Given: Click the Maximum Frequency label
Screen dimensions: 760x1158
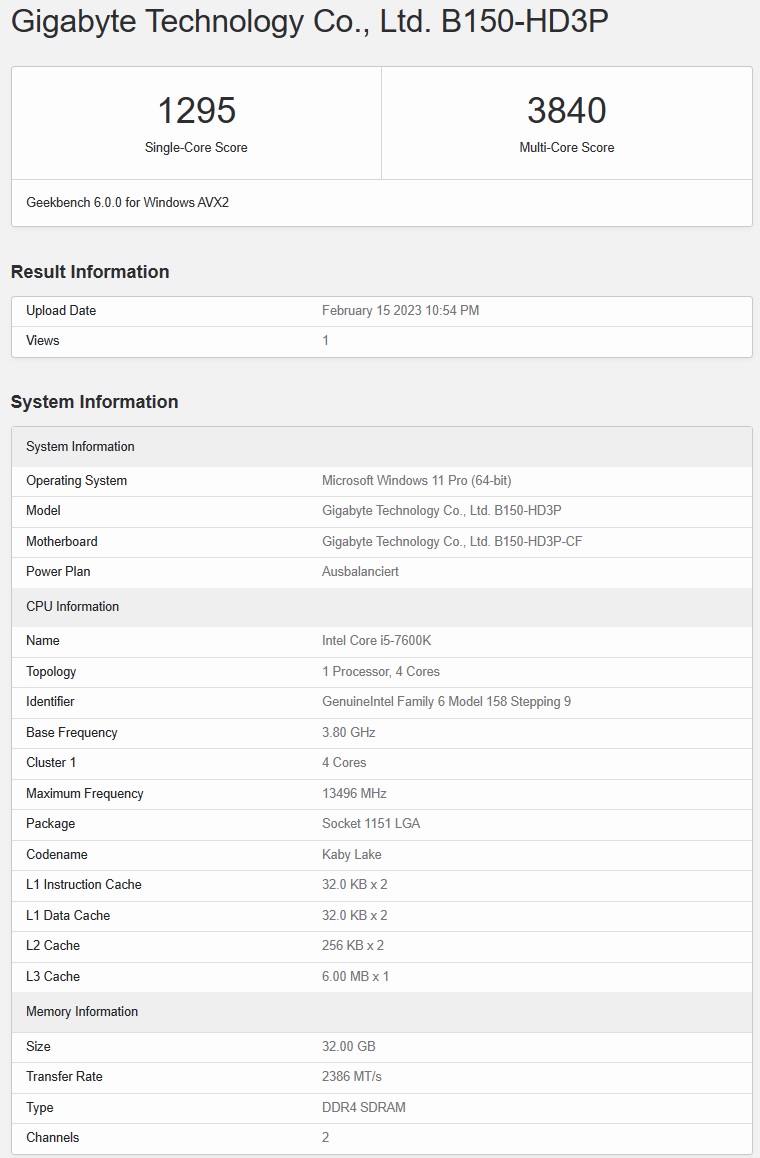Looking at the screenshot, I should tap(85, 794).
